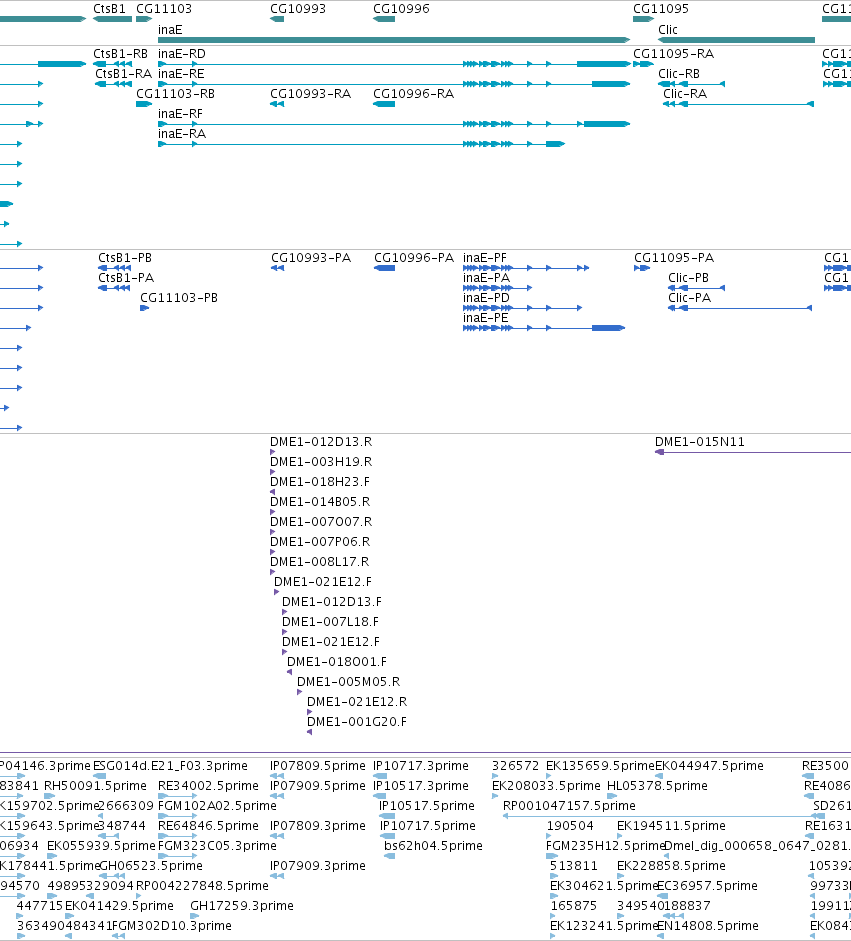Screen dimensions: 851x941
Task: Select transcript CtsB1-RA
Action: click(x=113, y=84)
